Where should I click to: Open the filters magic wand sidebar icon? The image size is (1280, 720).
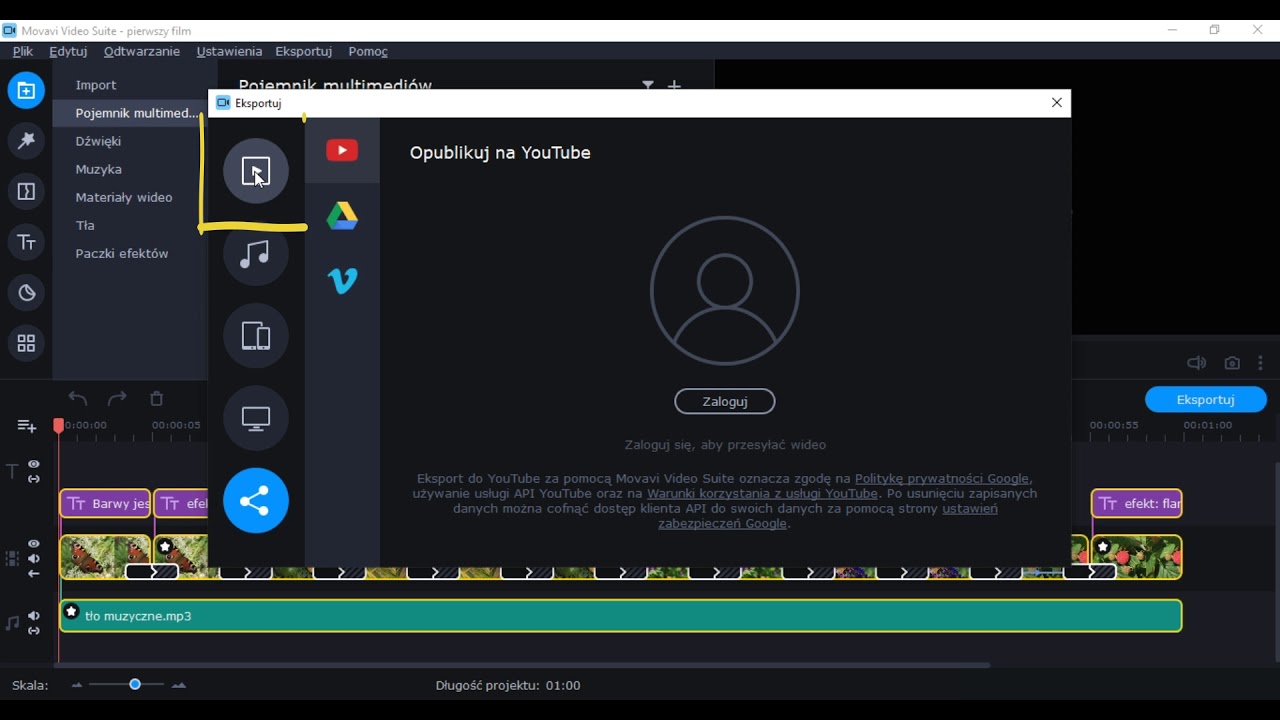tap(26, 141)
